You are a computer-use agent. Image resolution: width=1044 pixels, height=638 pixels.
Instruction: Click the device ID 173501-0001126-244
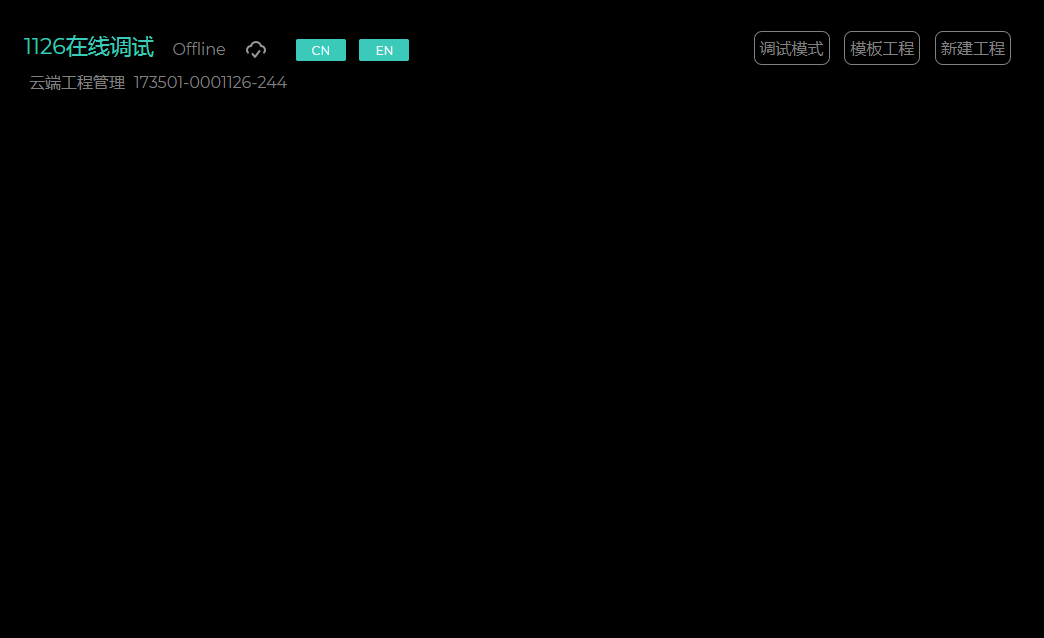[x=210, y=83]
